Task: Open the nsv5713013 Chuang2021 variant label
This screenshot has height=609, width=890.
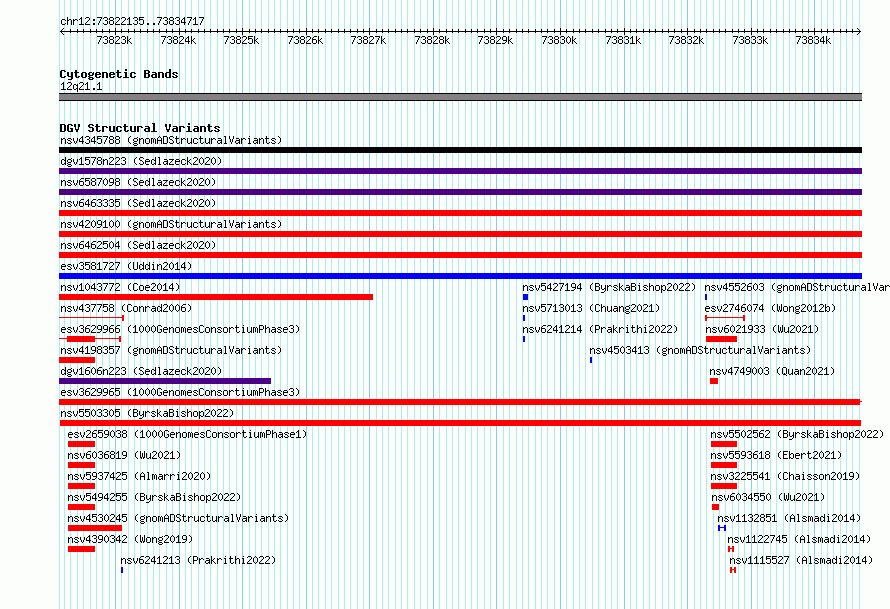Action: tap(591, 308)
